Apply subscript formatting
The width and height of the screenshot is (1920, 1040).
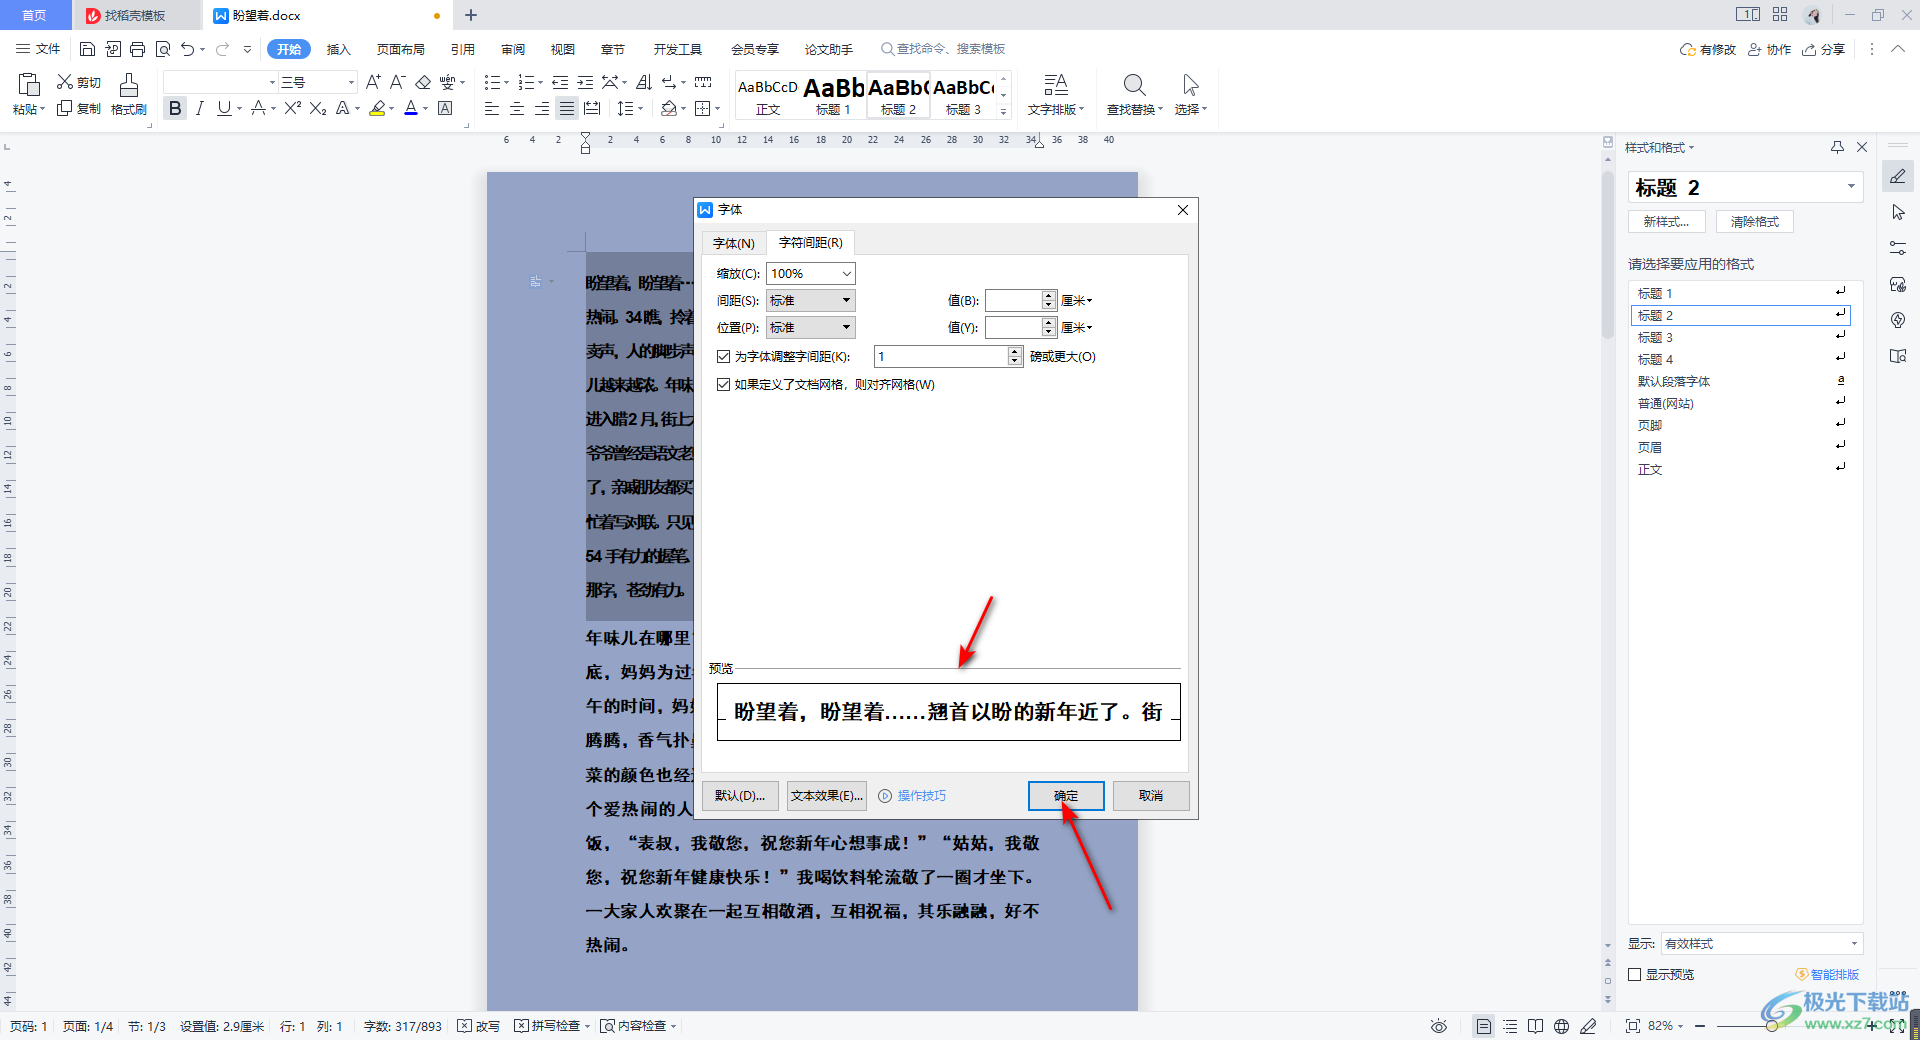click(x=318, y=108)
